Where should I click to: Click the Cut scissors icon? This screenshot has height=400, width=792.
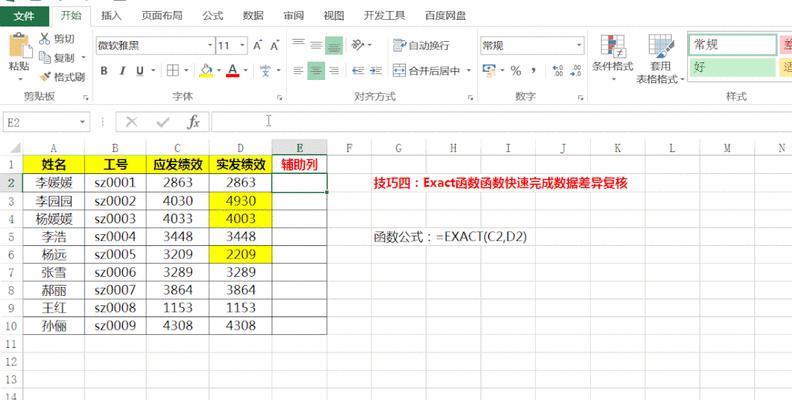point(44,39)
